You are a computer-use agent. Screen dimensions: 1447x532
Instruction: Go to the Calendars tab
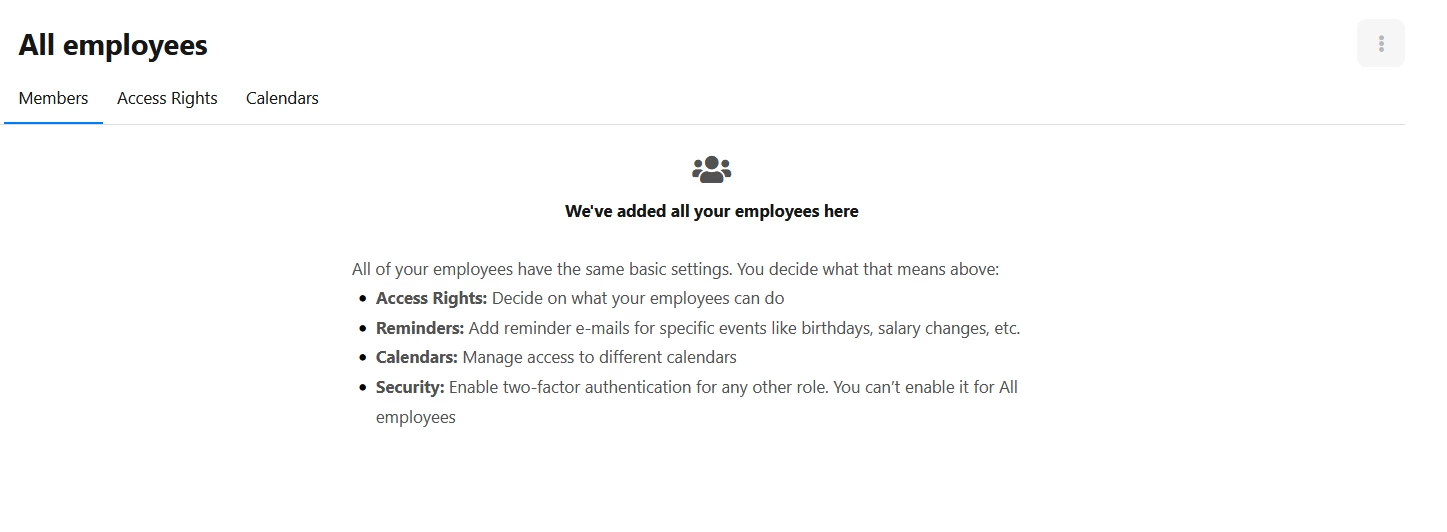(x=282, y=98)
